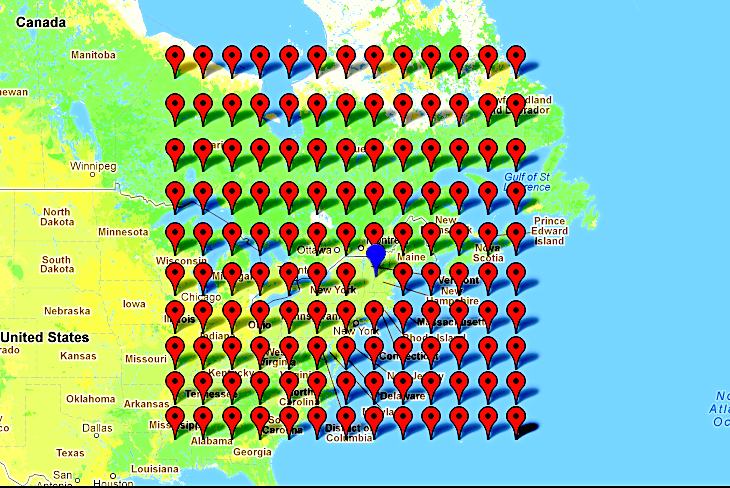
Task: Click the Winnipeg city dot
Action: point(93,175)
